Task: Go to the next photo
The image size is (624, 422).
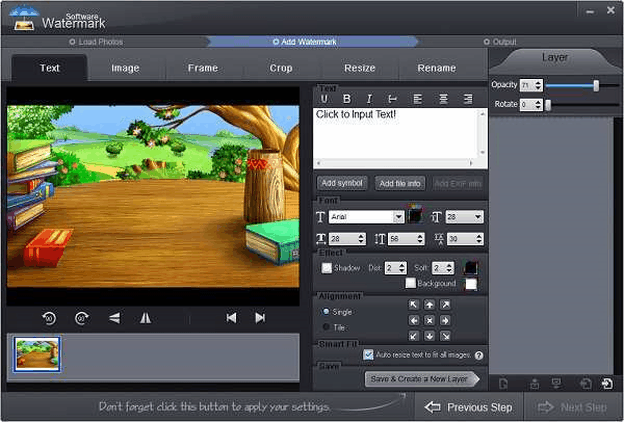Action: pos(260,318)
